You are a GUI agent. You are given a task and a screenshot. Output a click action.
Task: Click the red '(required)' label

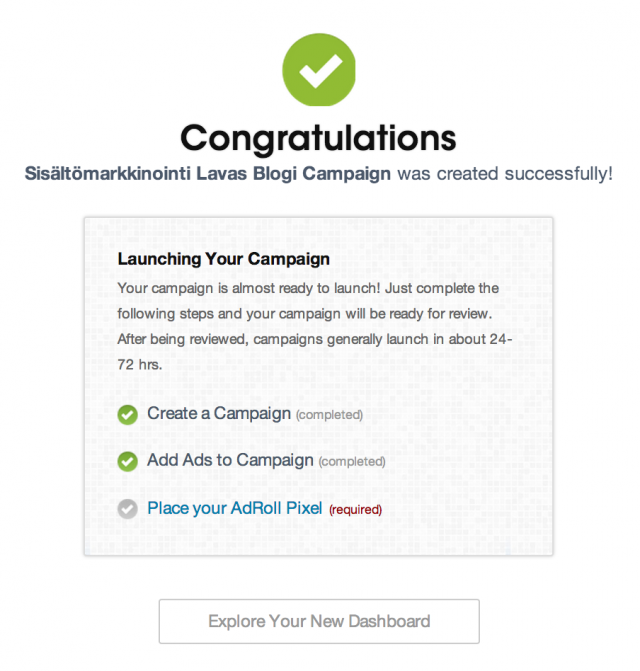coord(355,510)
